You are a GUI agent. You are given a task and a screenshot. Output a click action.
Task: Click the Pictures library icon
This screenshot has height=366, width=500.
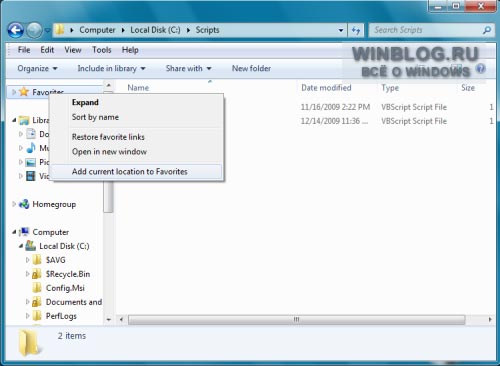click(31, 162)
